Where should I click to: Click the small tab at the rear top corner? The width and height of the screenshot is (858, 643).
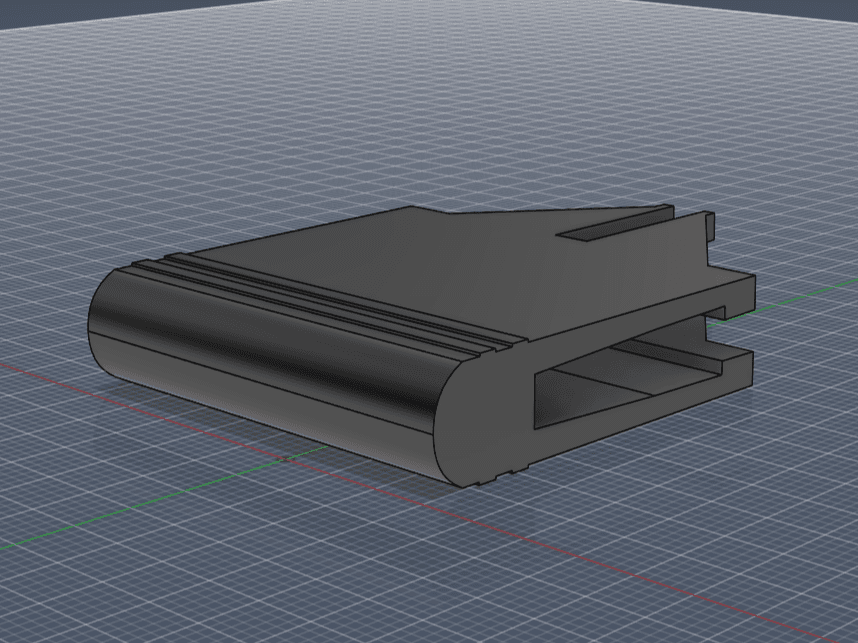710,227
